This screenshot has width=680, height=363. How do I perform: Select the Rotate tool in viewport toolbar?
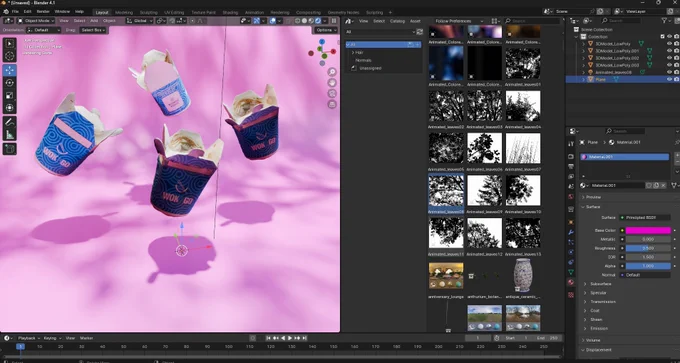(10, 83)
